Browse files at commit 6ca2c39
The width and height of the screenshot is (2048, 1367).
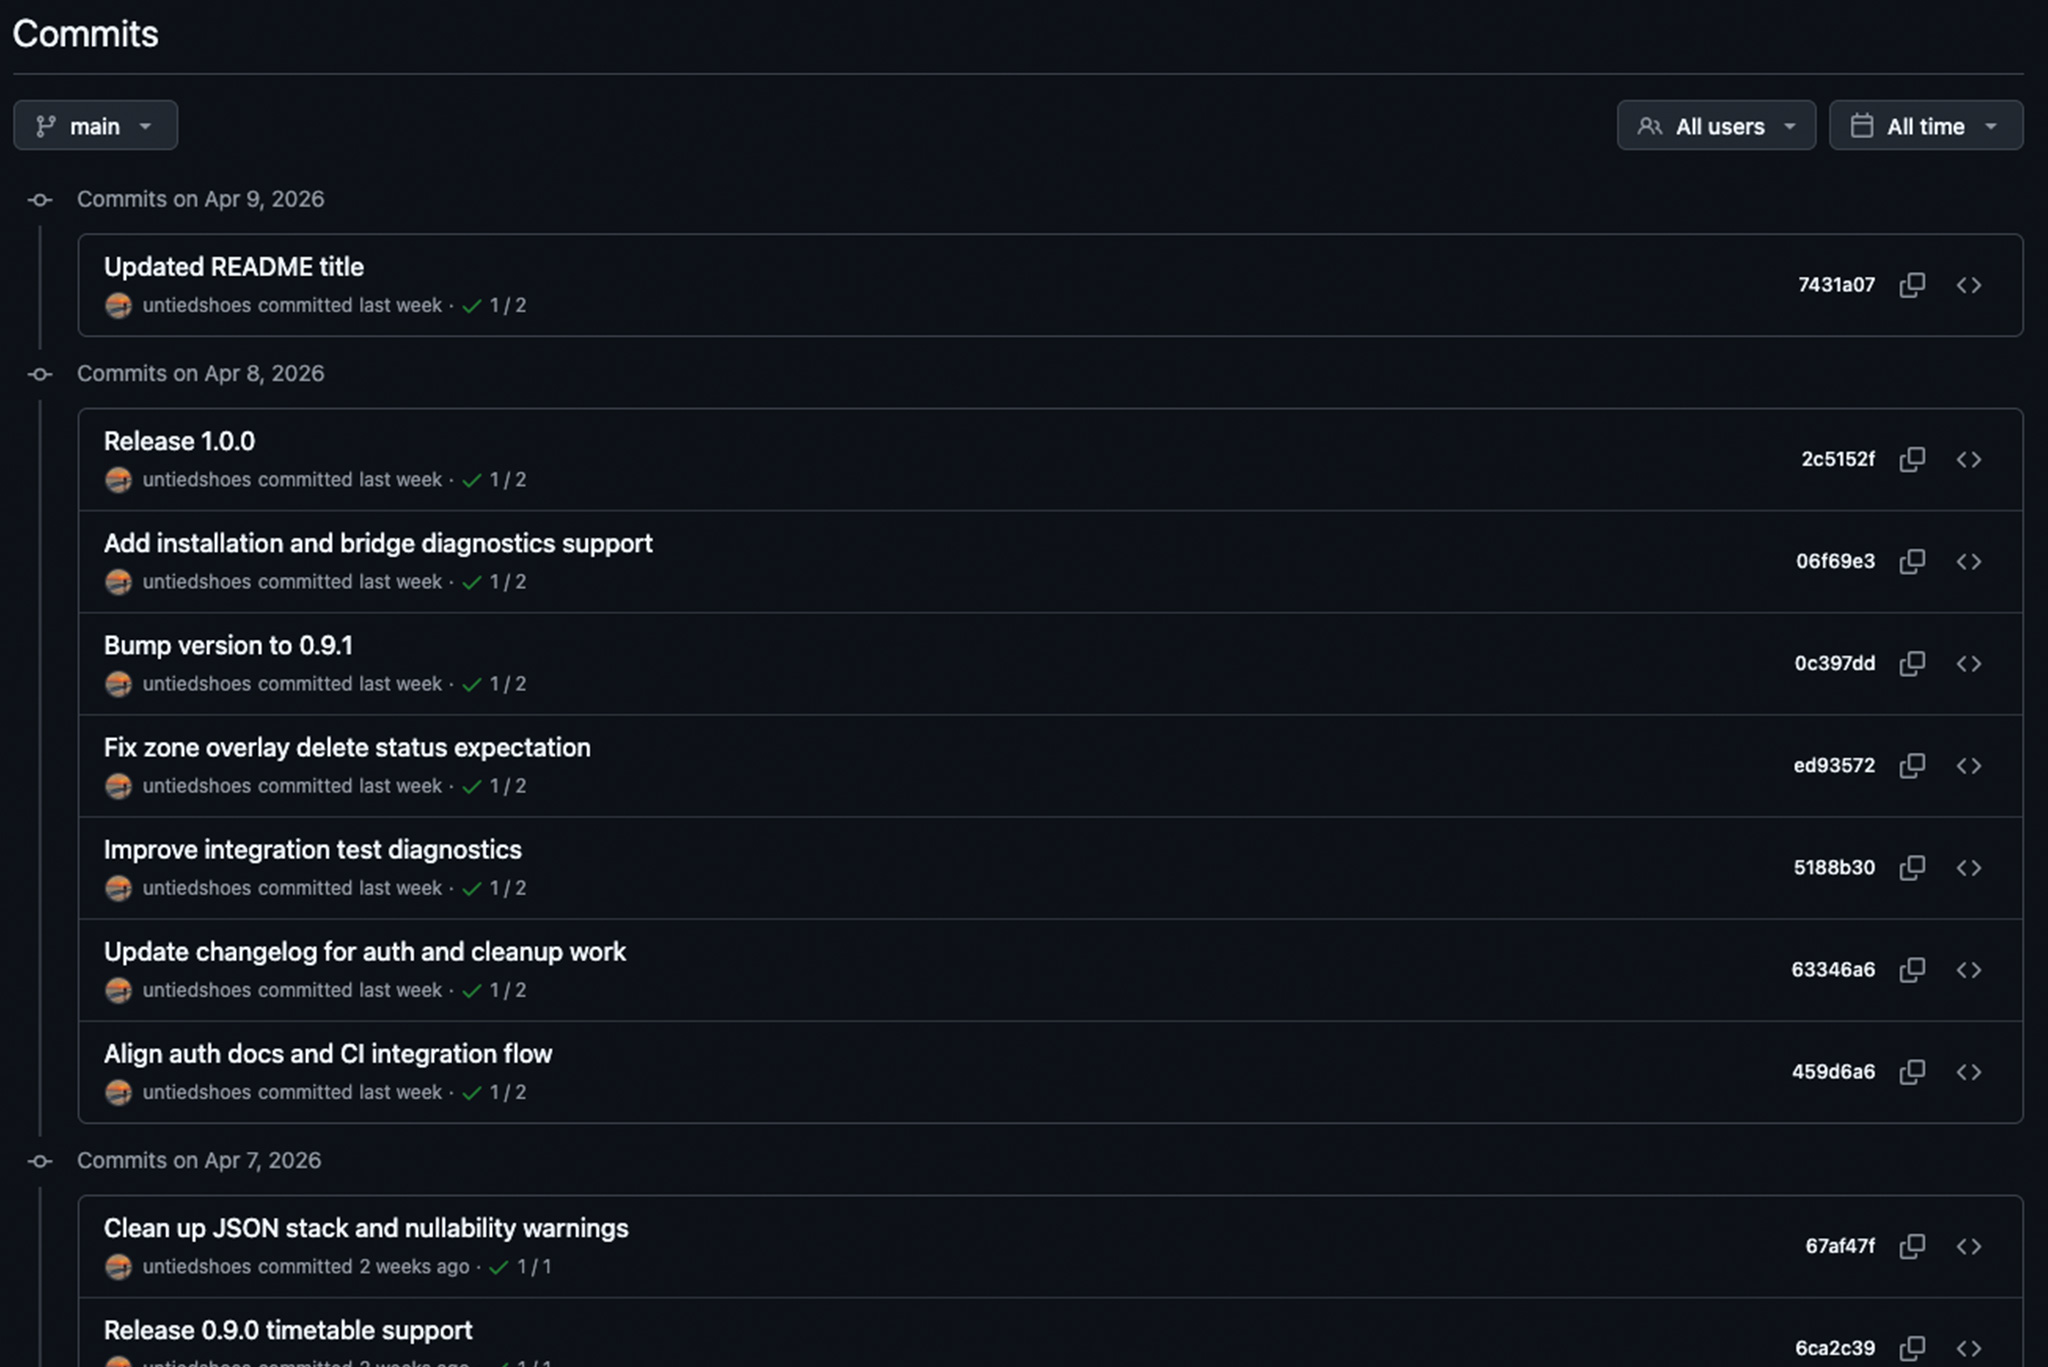pos(1970,1347)
